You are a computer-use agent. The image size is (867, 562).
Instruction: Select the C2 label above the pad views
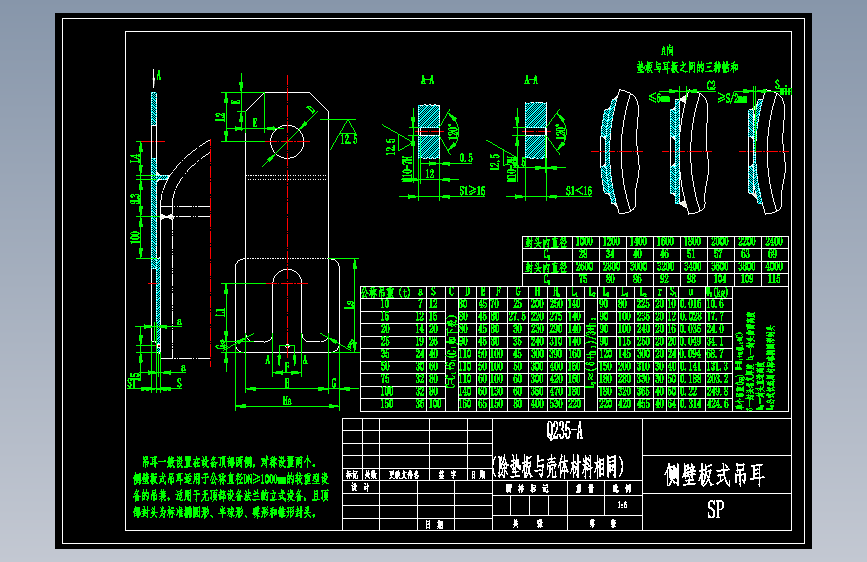[x=711, y=85]
